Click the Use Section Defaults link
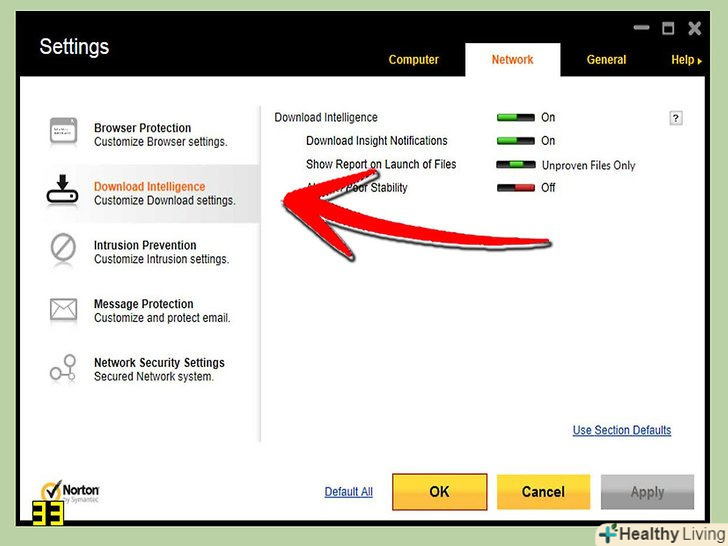Screen dimensions: 728x546 [622, 430]
